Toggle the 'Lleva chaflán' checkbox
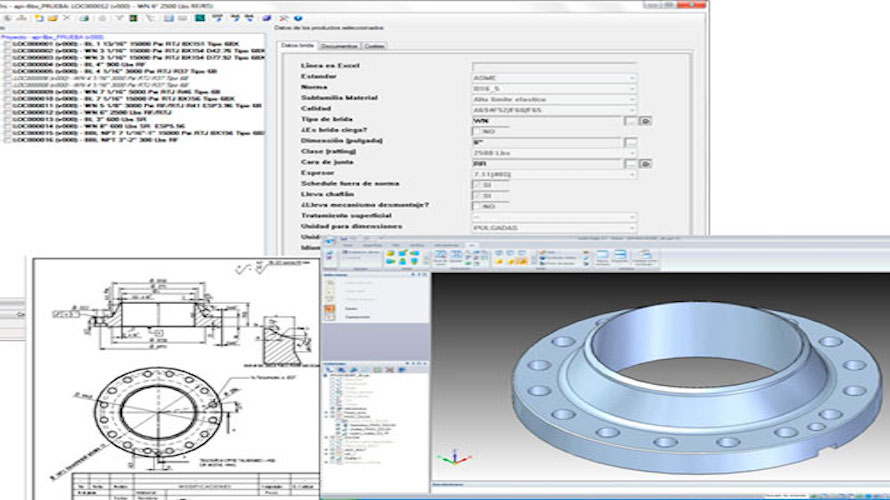 tap(476, 195)
